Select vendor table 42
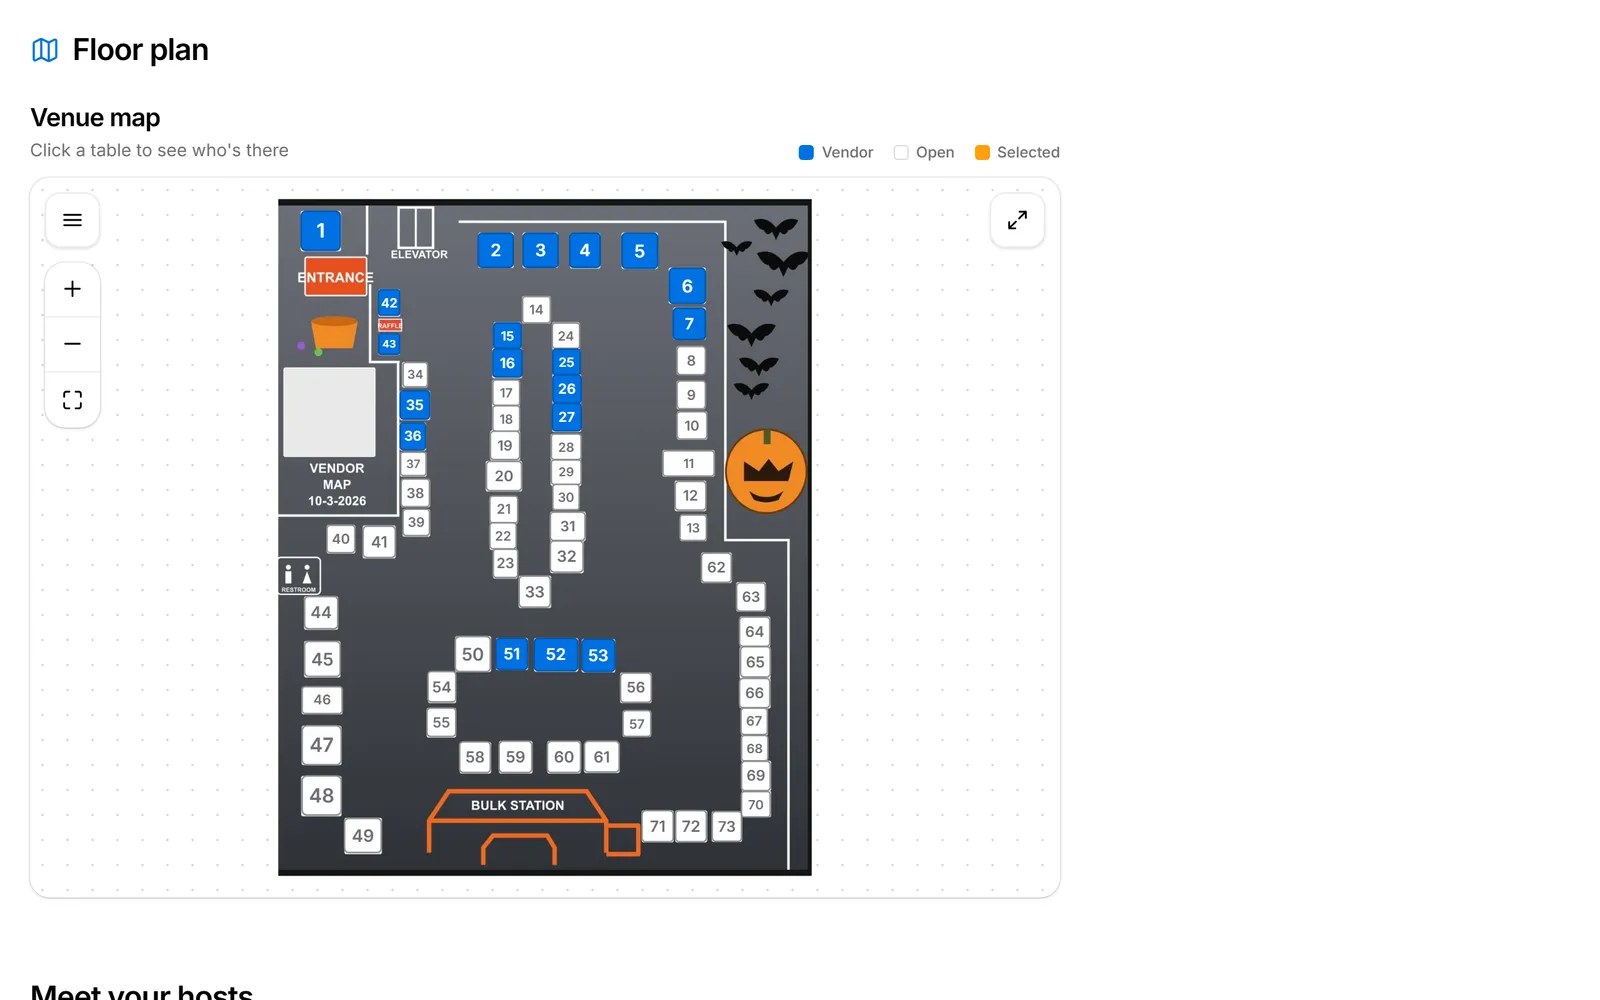The width and height of the screenshot is (1600, 1000). [x=389, y=303]
